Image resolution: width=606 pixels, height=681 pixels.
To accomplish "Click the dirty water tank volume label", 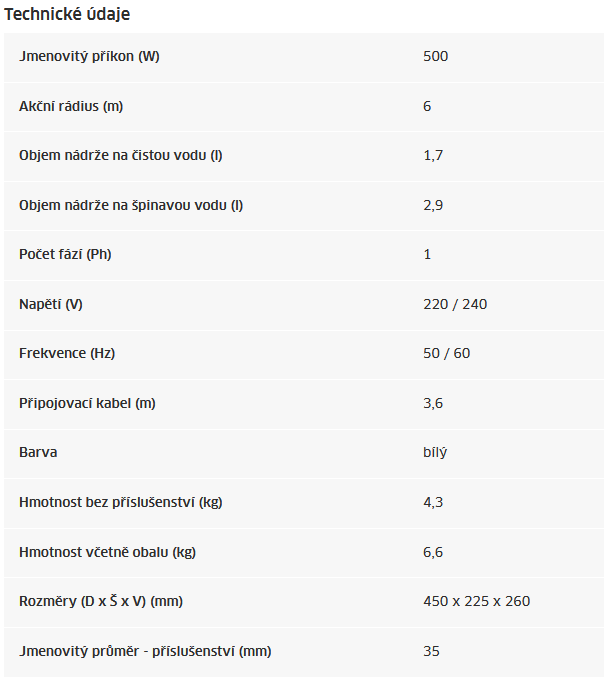I will coord(131,205).
